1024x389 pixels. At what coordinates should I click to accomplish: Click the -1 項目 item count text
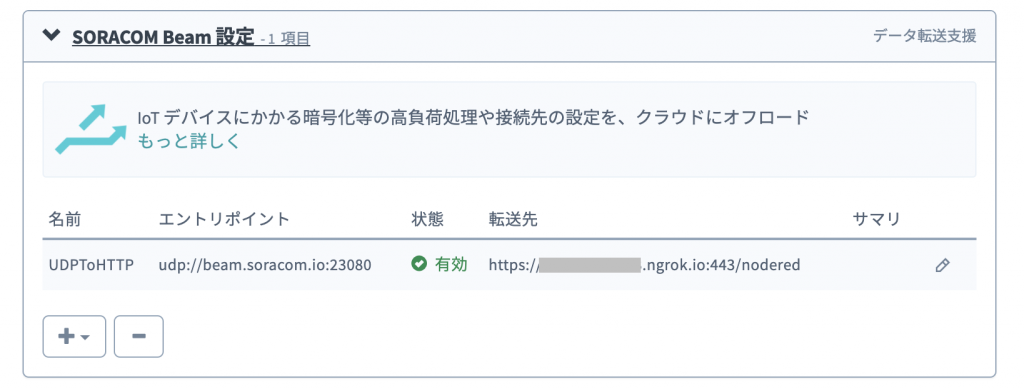pos(285,39)
